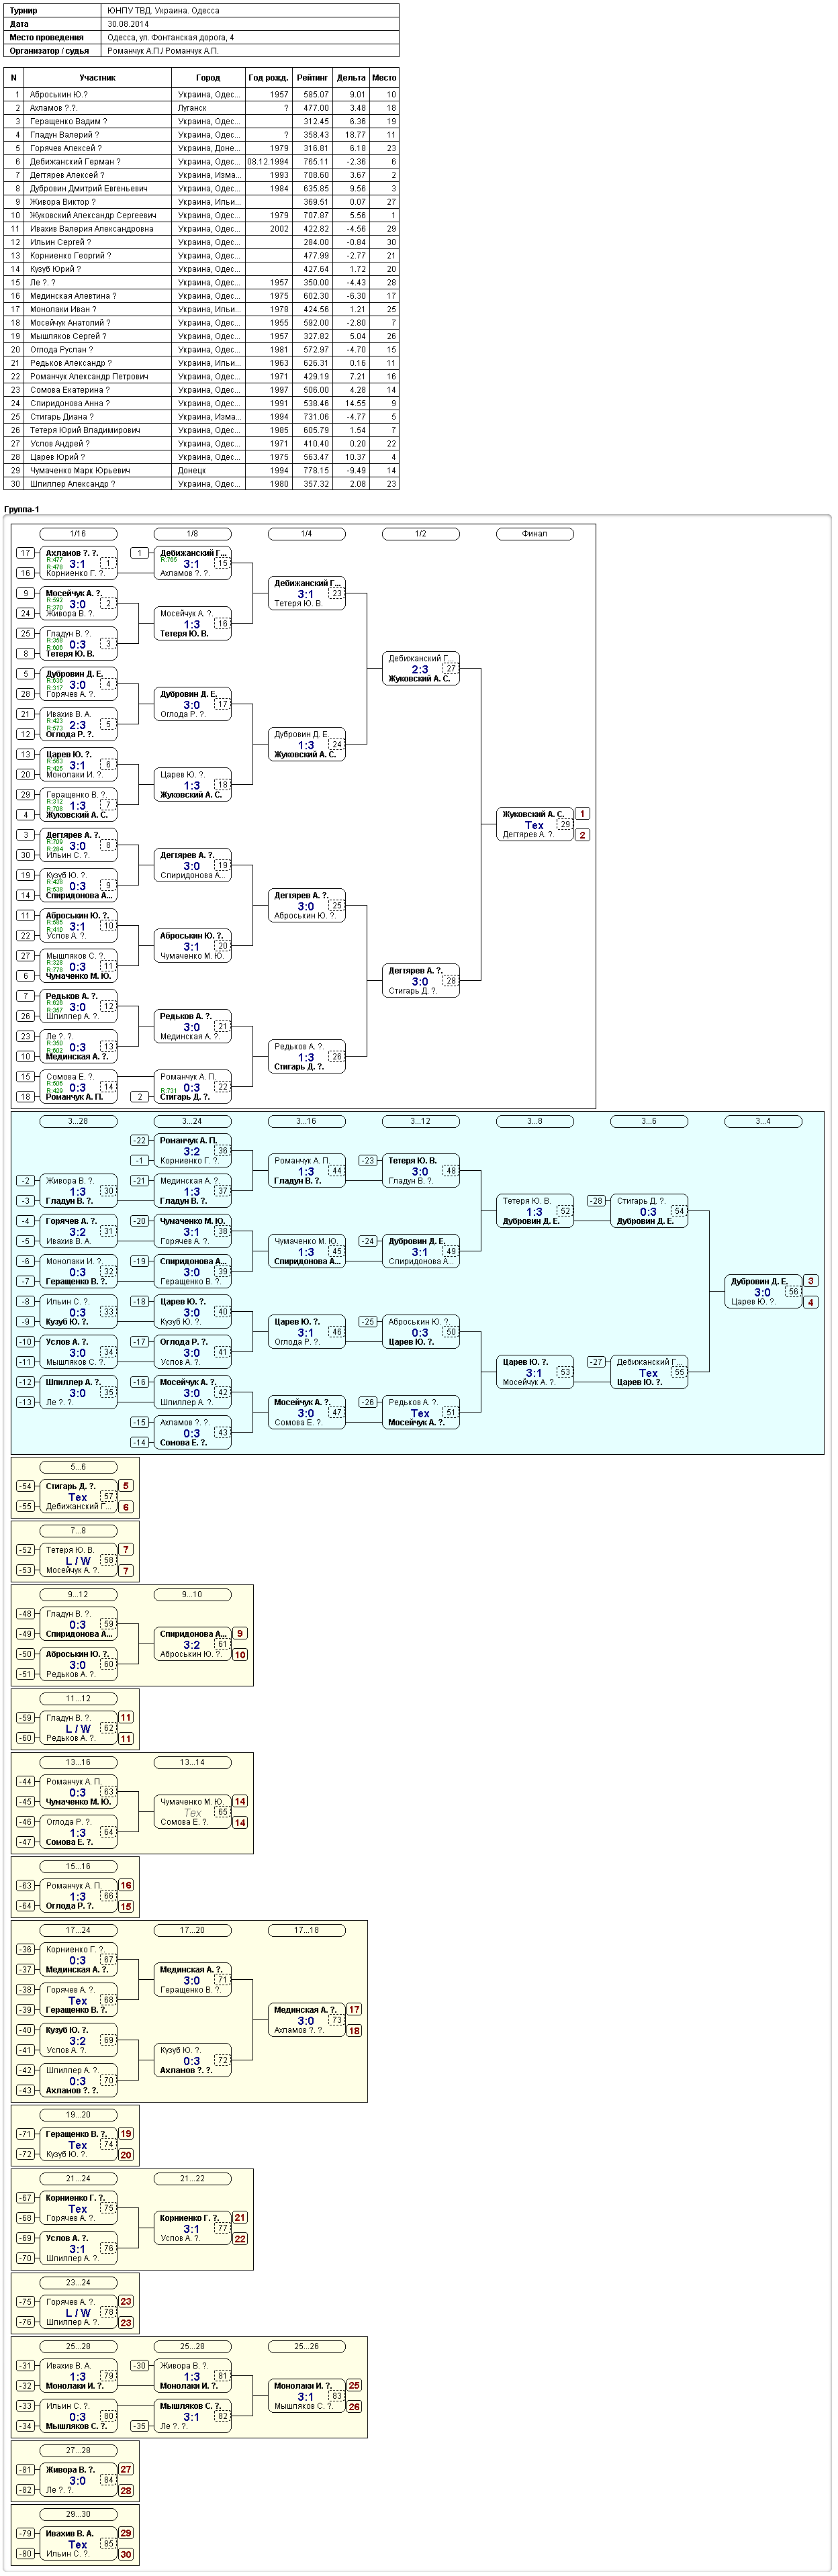Click the 3...12 round label
The image size is (838, 2576).
[x=420, y=1121]
